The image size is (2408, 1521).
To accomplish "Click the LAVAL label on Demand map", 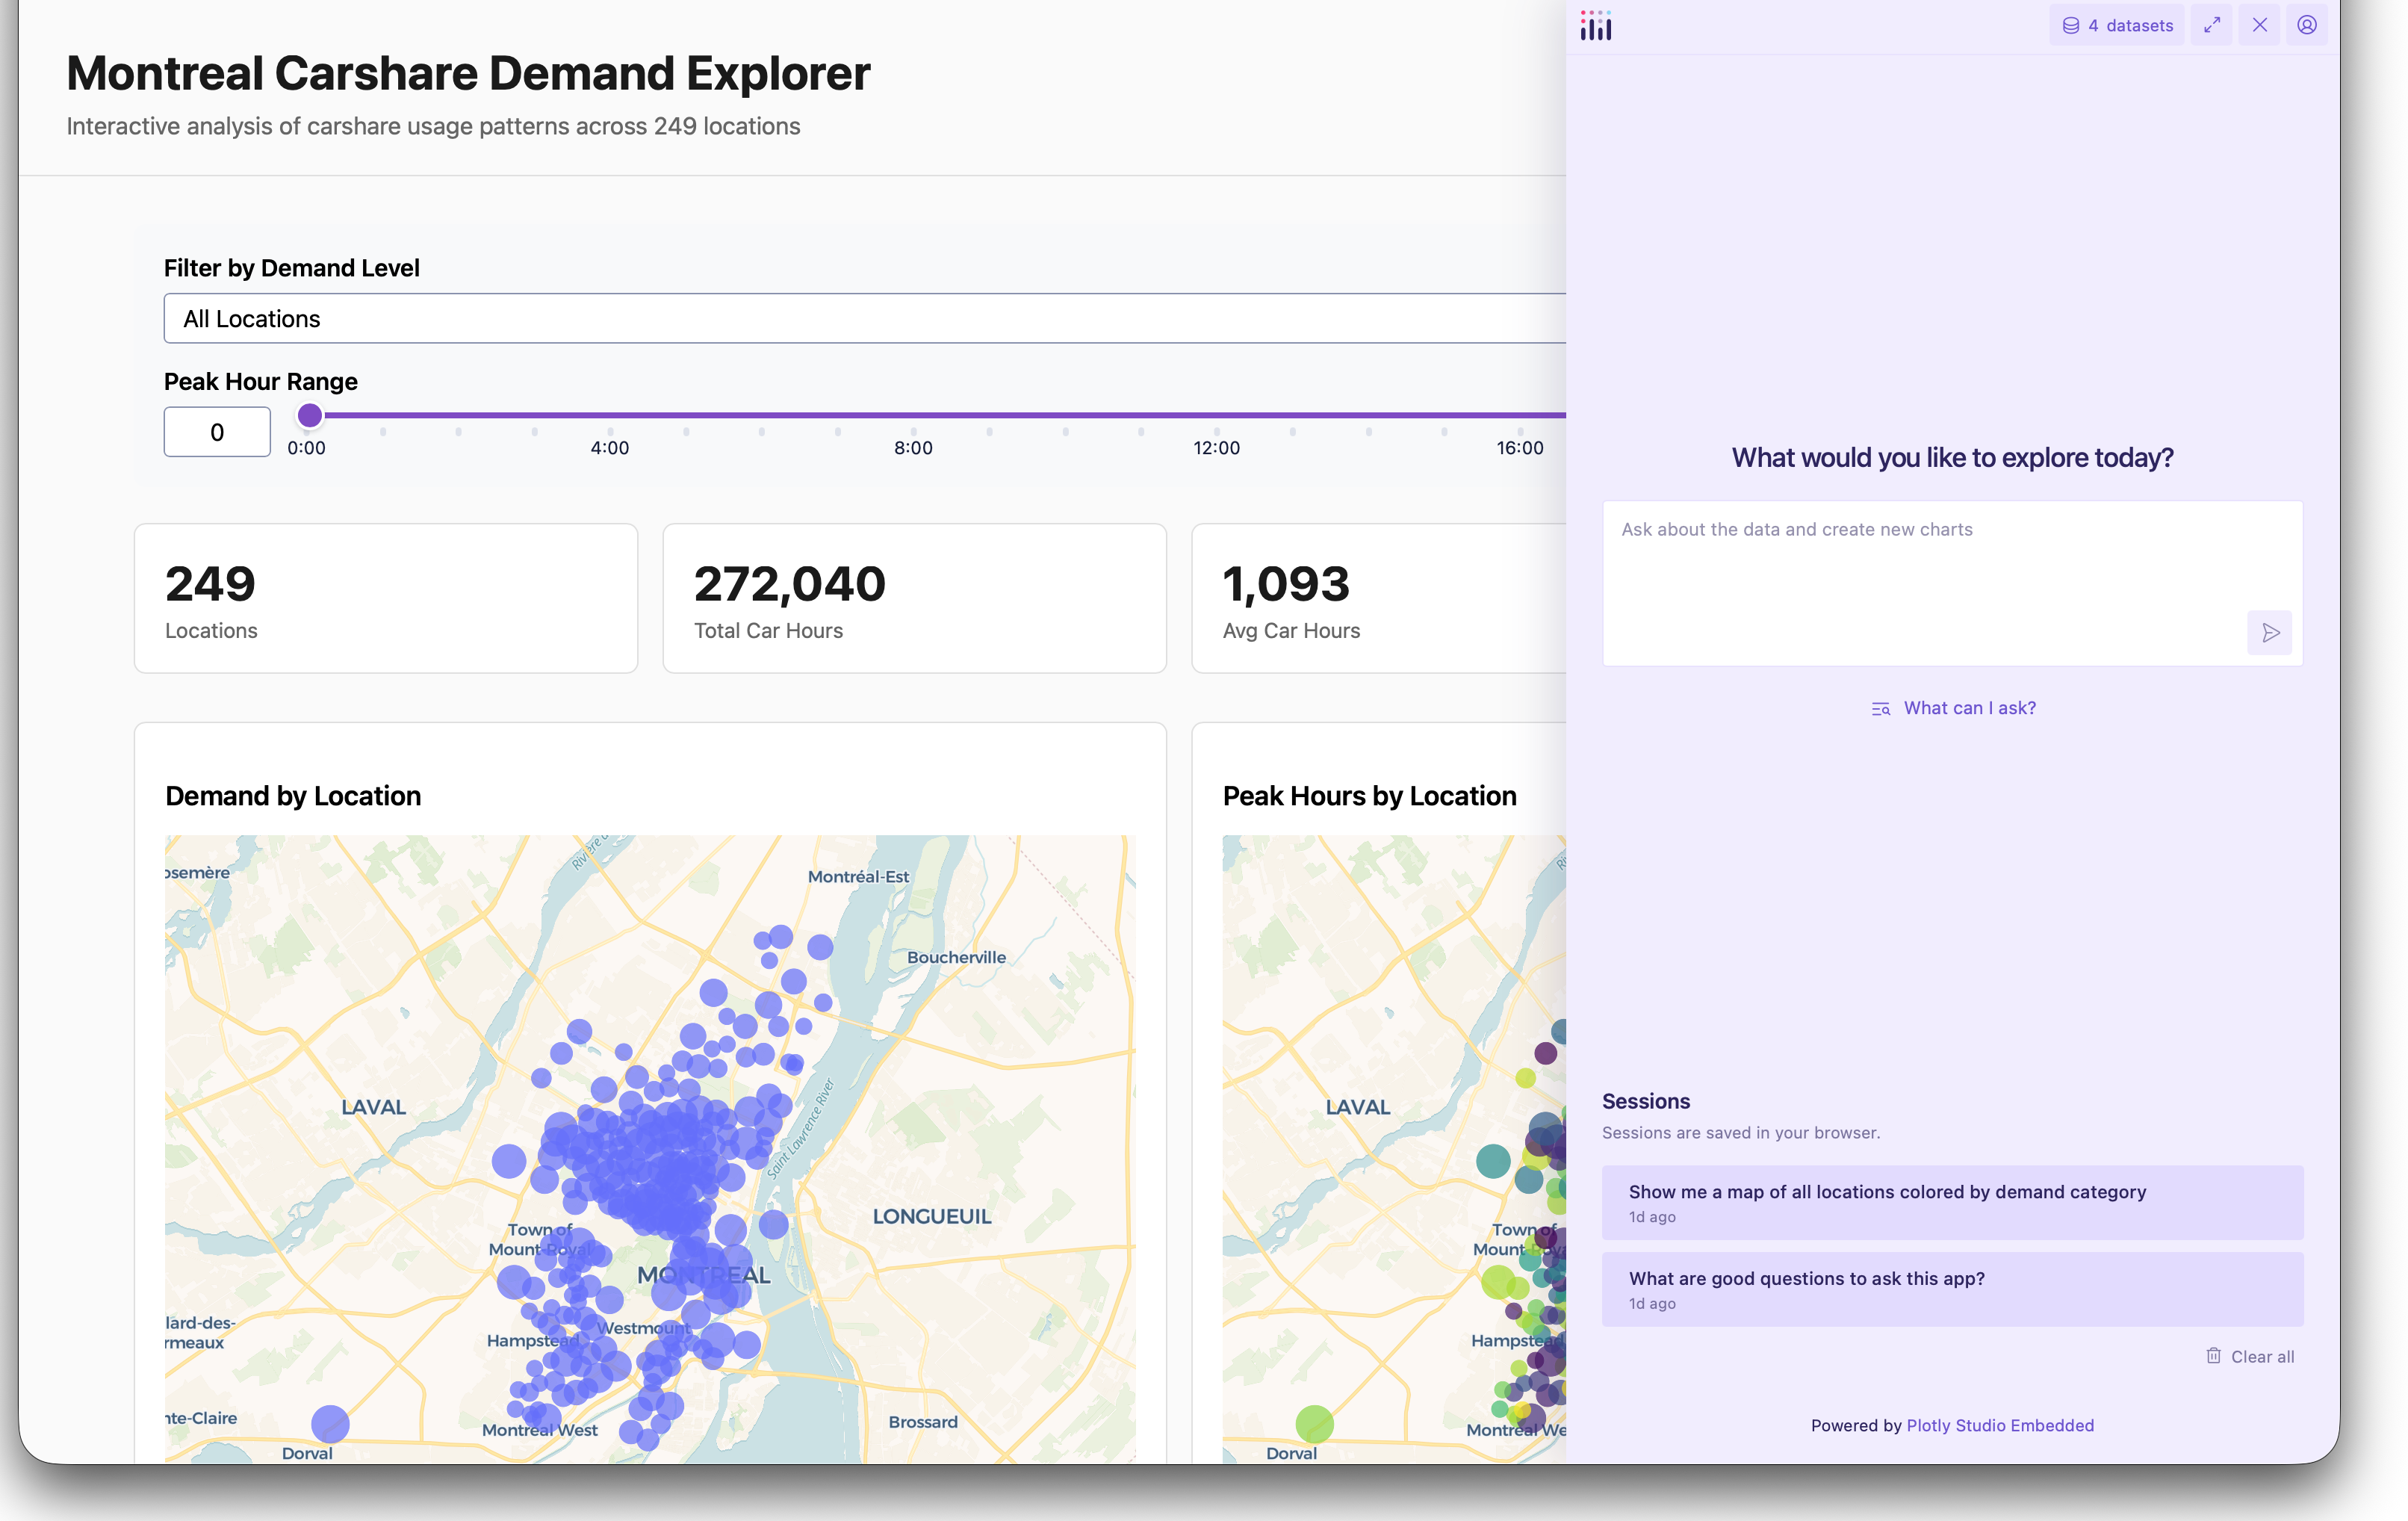I will coord(373,1107).
